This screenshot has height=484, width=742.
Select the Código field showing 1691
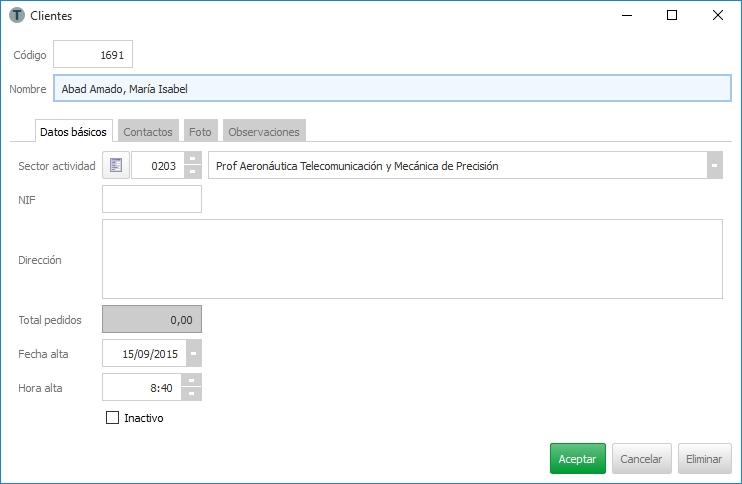[93, 55]
